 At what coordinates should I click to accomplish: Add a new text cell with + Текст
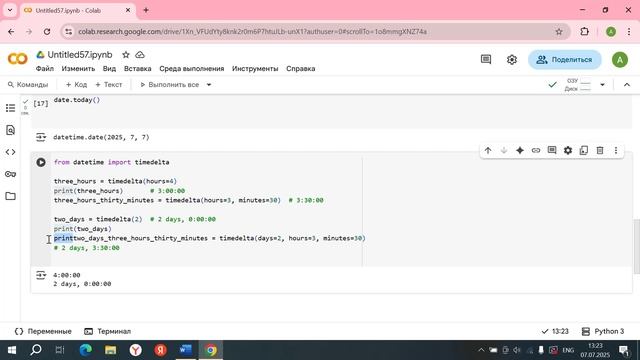pos(109,85)
